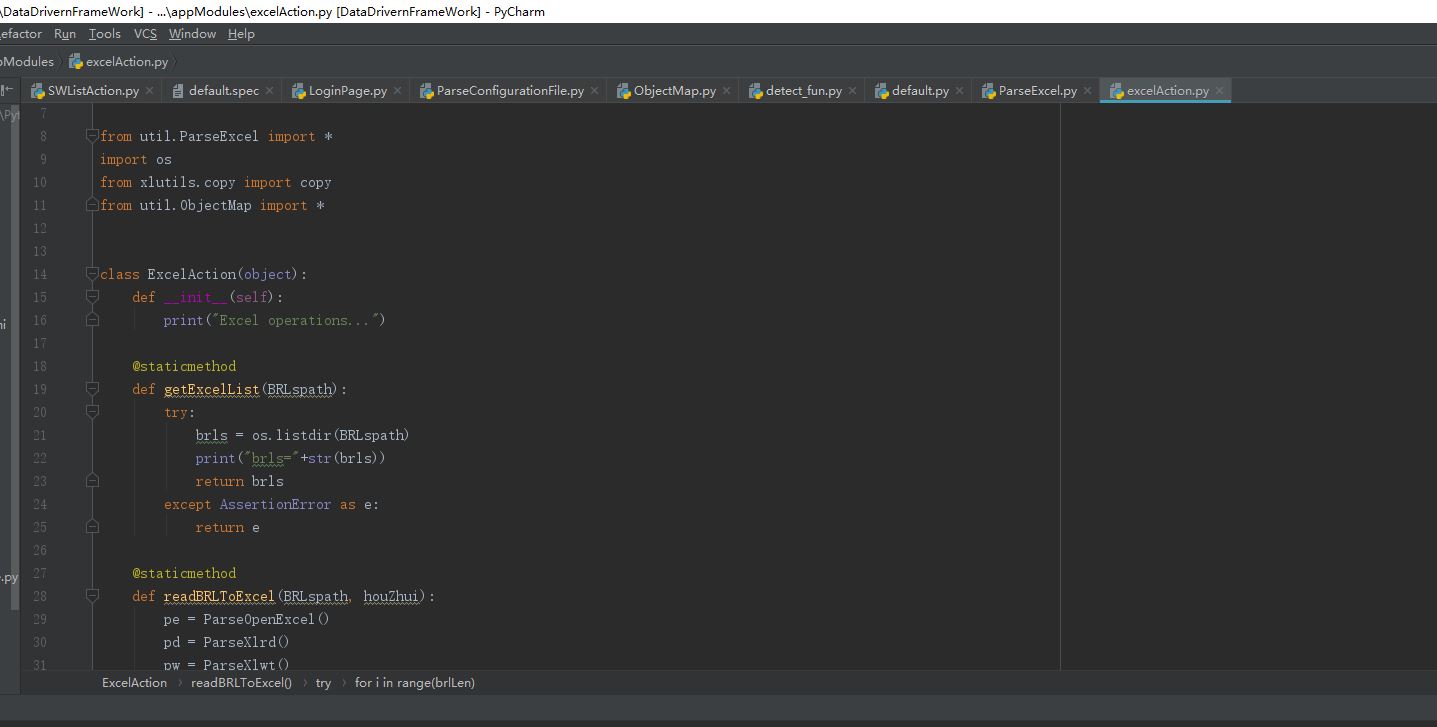This screenshot has width=1437, height=727.
Task: Collapse the try block fold arrow at line 20
Action: pos(92,412)
